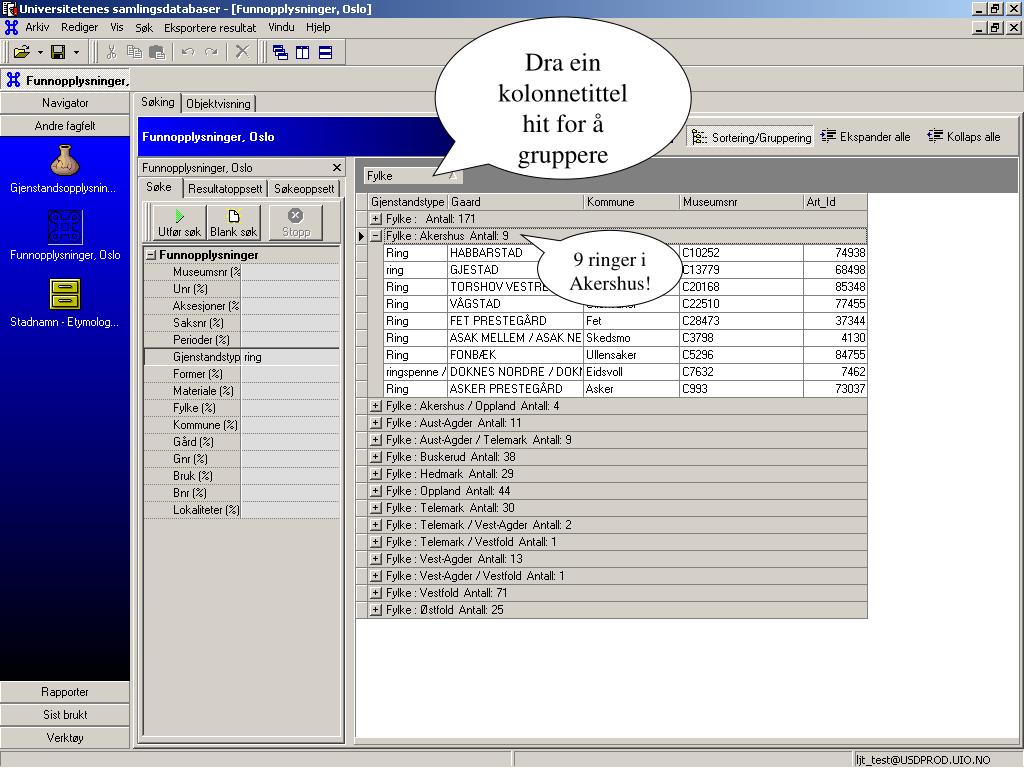Open the Rapporter panel section
This screenshot has width=1024, height=768.
[65, 692]
